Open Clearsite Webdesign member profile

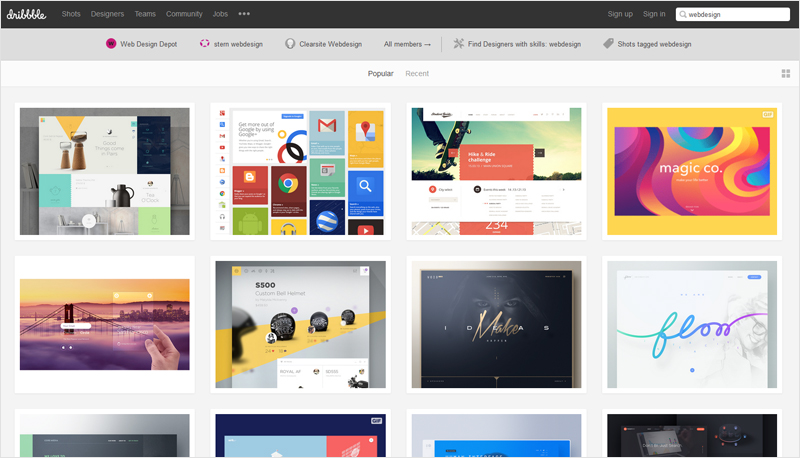[330, 44]
